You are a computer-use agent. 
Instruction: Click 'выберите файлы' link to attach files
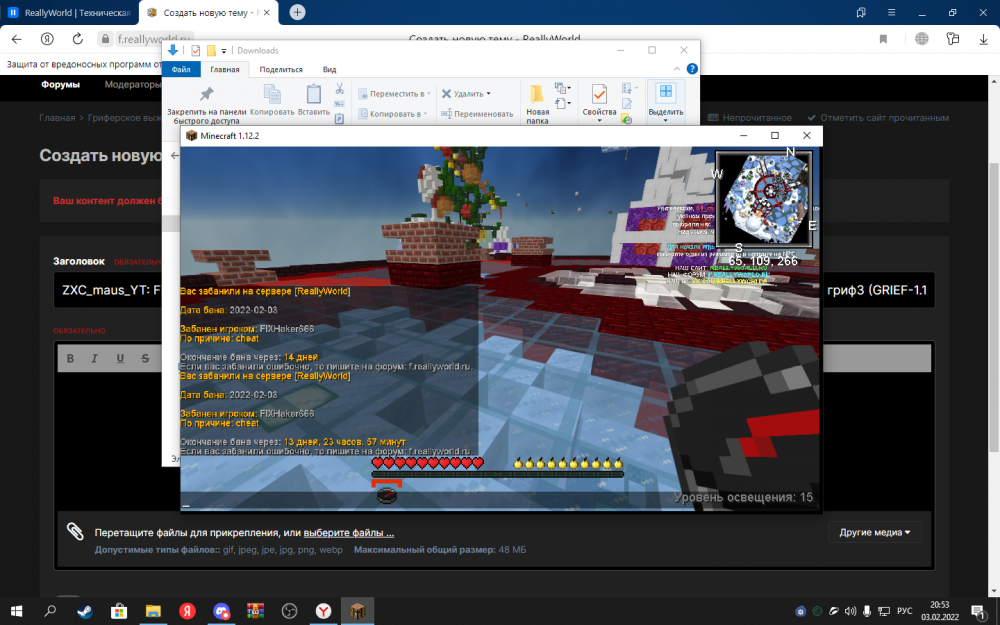click(349, 533)
